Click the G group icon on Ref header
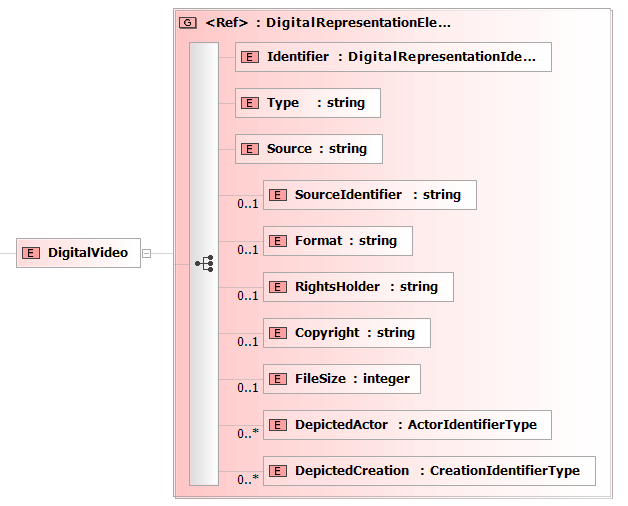Viewport: 628px width, 506px height. tap(187, 22)
